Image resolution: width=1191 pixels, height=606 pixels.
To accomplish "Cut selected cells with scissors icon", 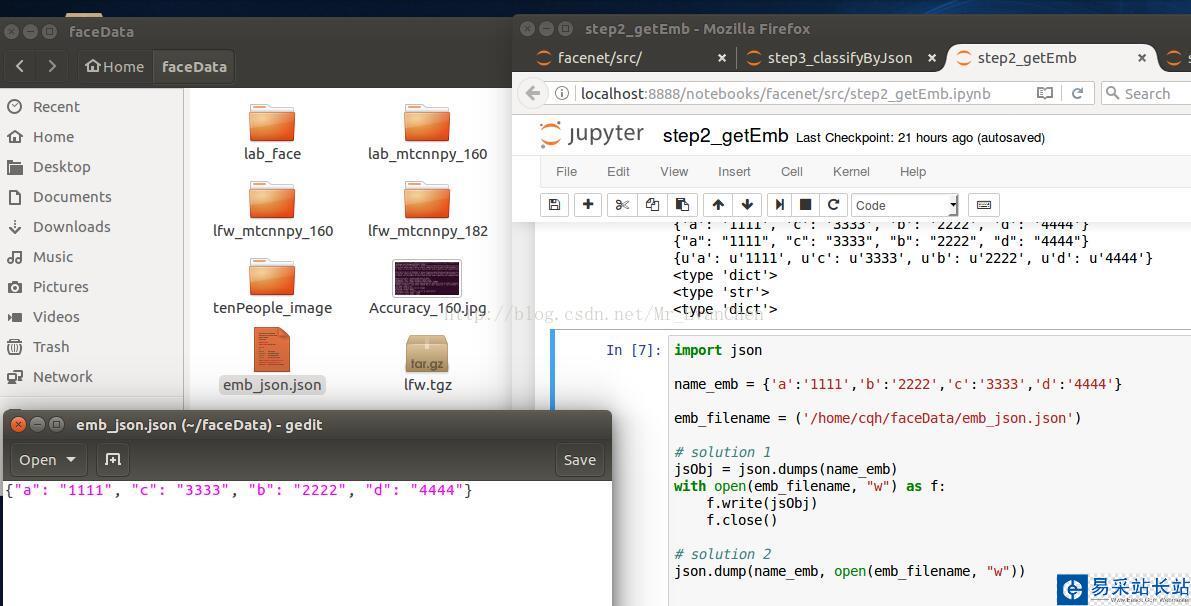I will (622, 205).
